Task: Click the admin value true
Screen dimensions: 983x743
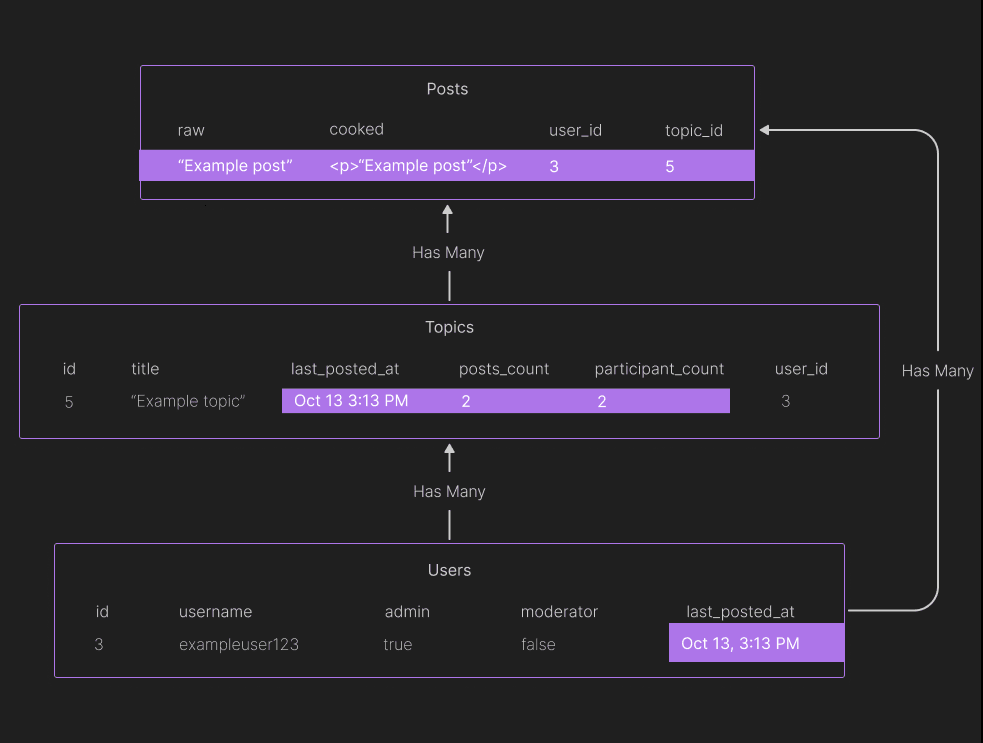Action: pos(397,645)
